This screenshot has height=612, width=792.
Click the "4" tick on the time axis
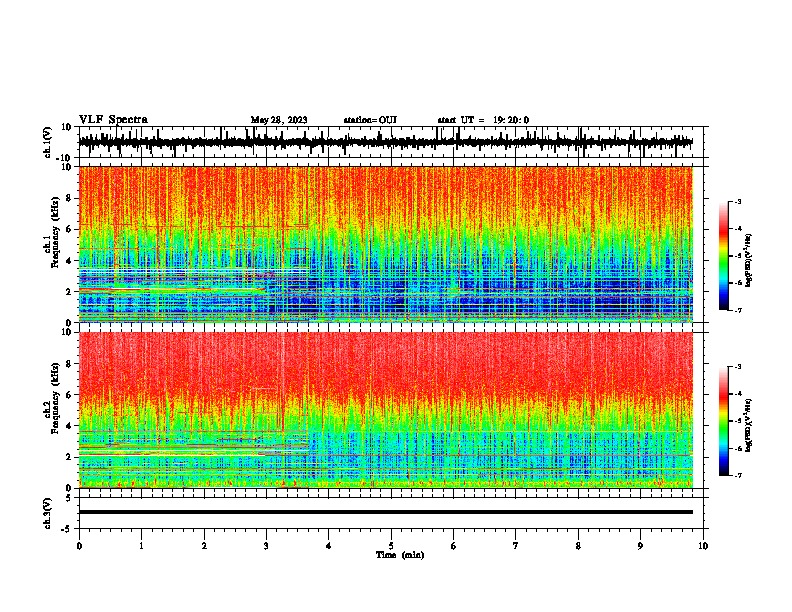[x=329, y=546]
